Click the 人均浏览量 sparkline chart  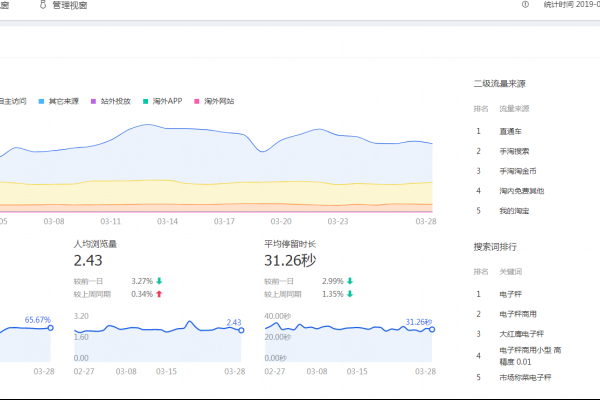coord(158,341)
